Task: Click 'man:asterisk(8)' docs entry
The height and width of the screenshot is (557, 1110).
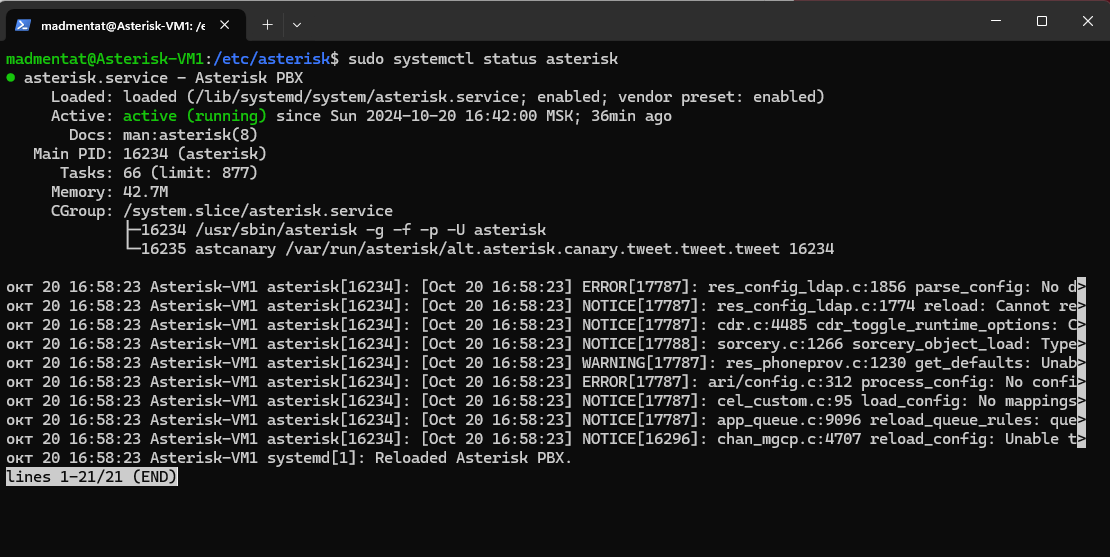Action: tap(190, 135)
